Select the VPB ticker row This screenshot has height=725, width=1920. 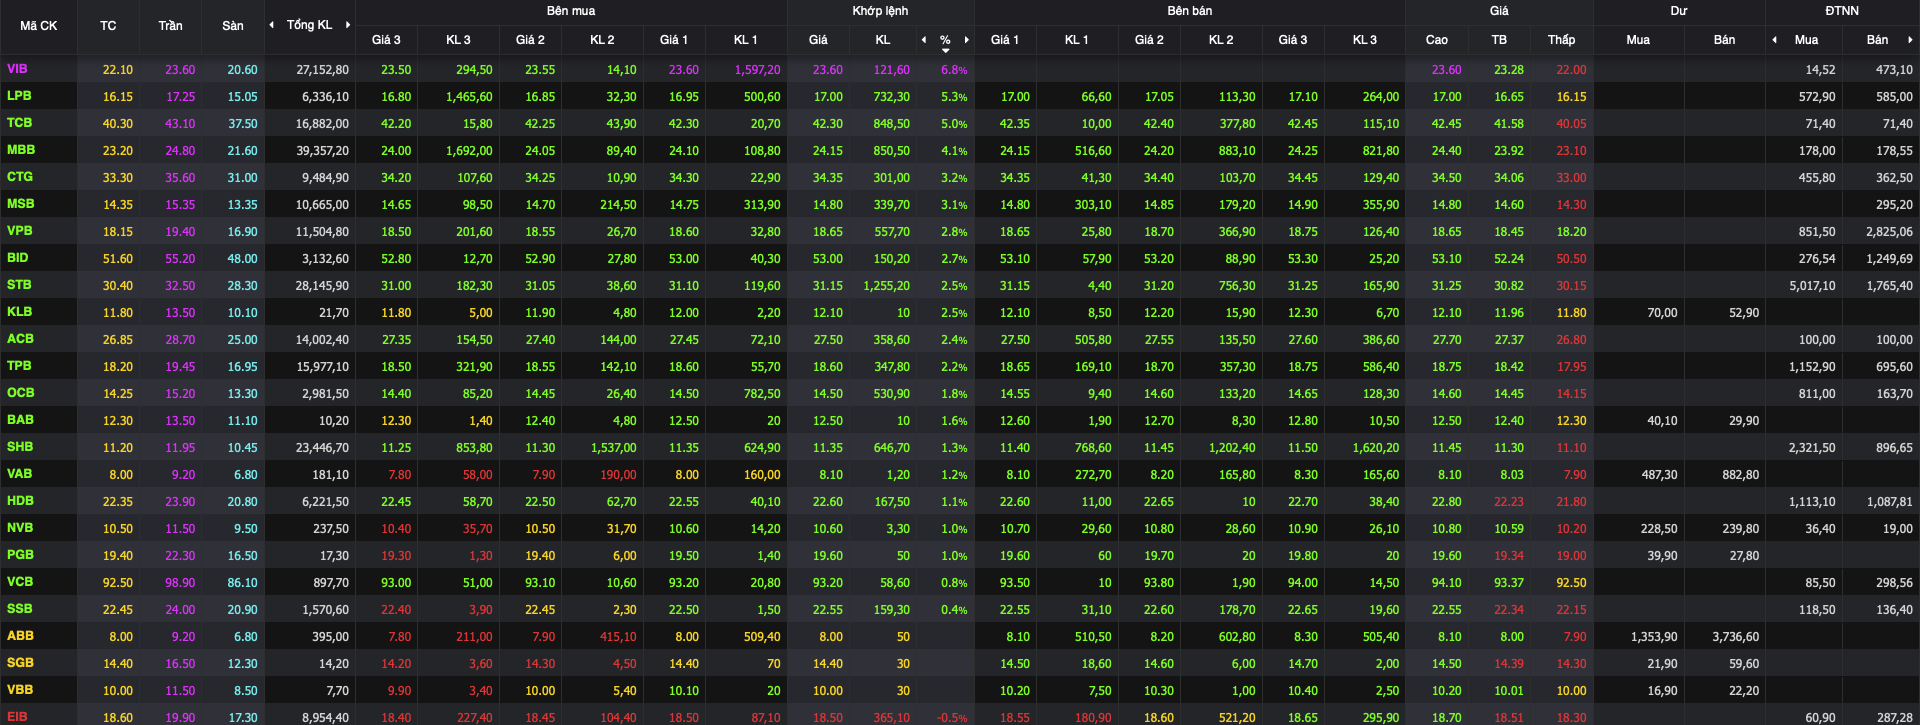coord(20,231)
